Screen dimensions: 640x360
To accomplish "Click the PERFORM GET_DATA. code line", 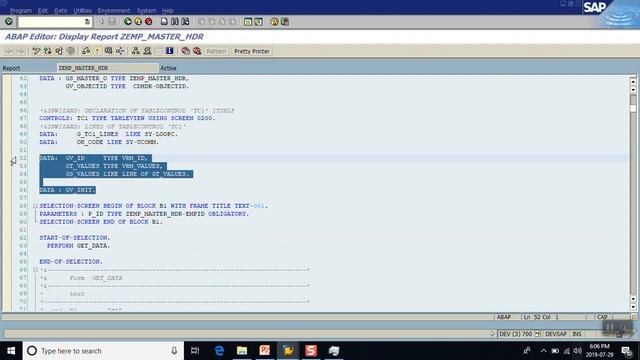I will click(78, 246).
